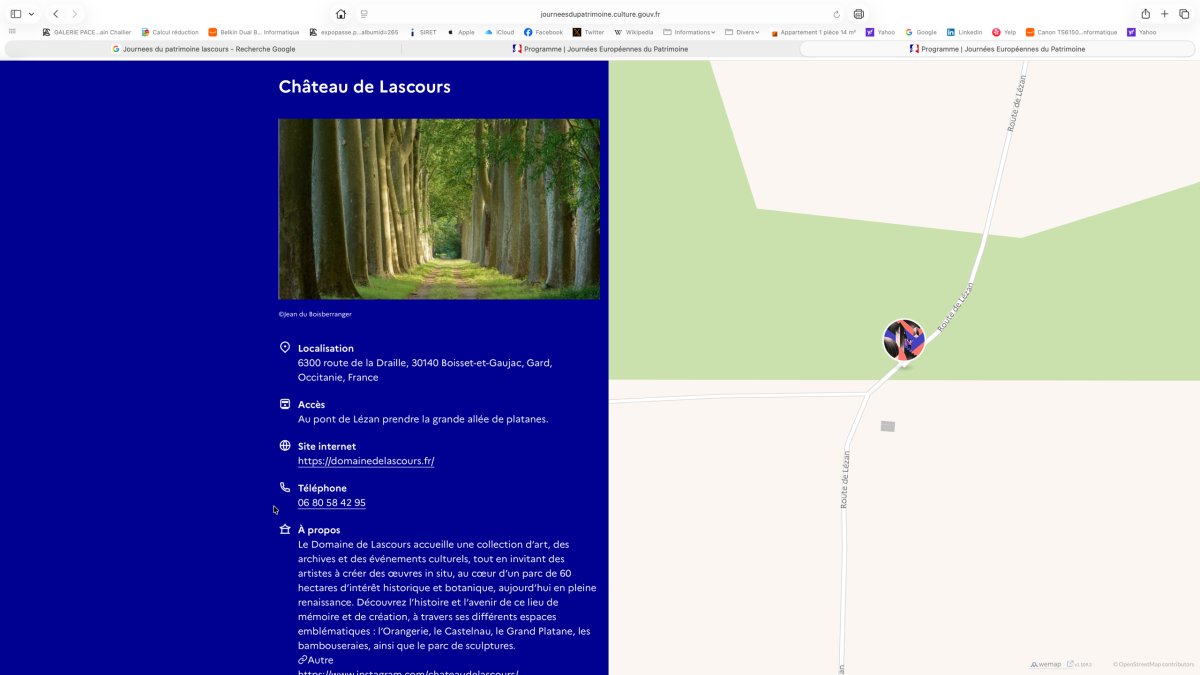The width and height of the screenshot is (1200, 675).
Task: Open the Google bookmark
Action: click(921, 32)
